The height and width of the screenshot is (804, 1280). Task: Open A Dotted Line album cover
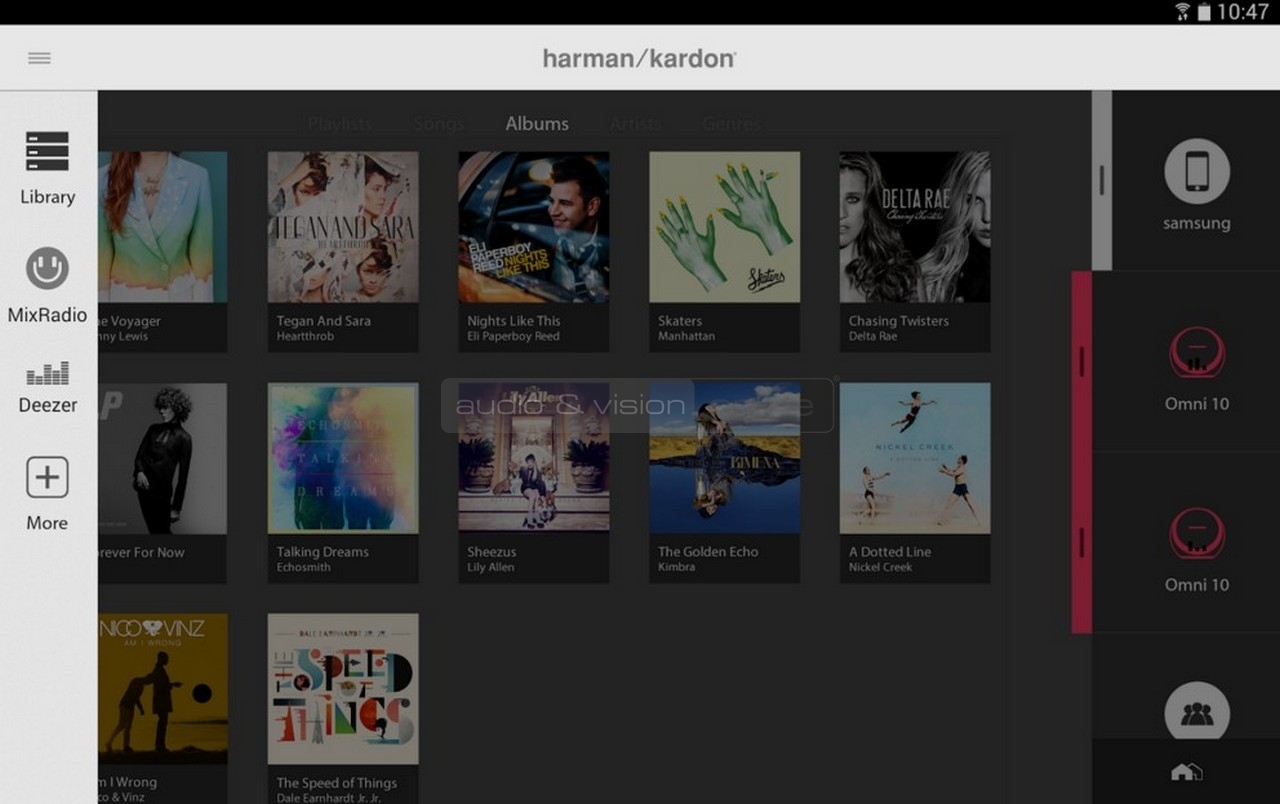[x=915, y=458]
